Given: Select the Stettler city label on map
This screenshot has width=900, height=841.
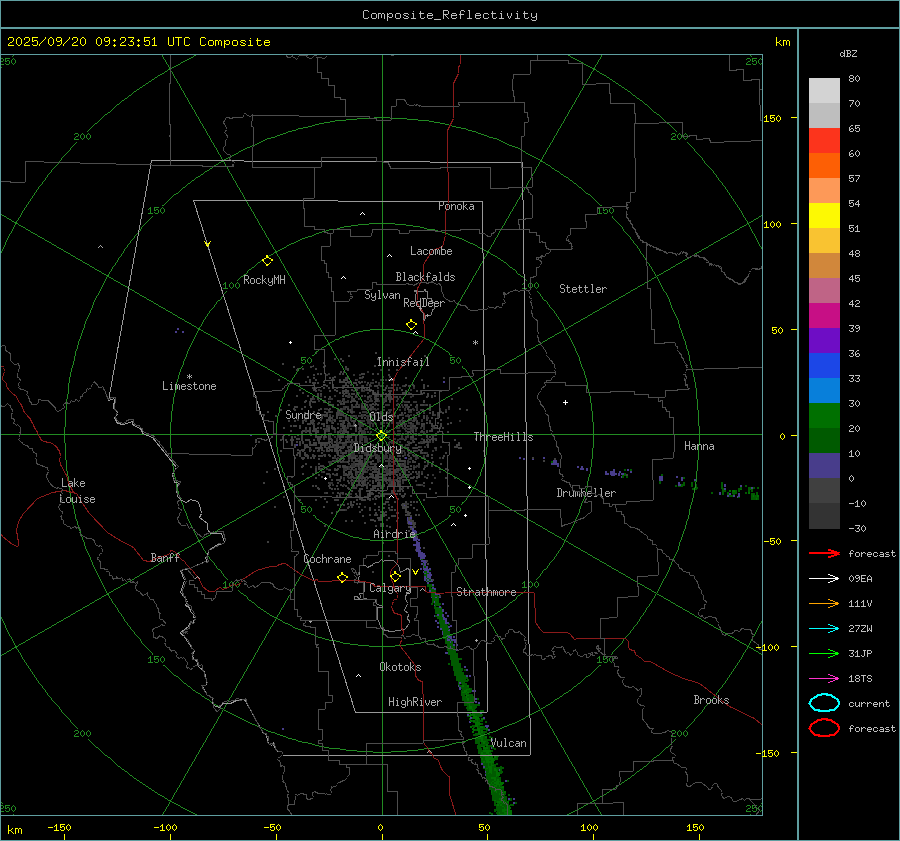Looking at the screenshot, I should coord(583,289).
